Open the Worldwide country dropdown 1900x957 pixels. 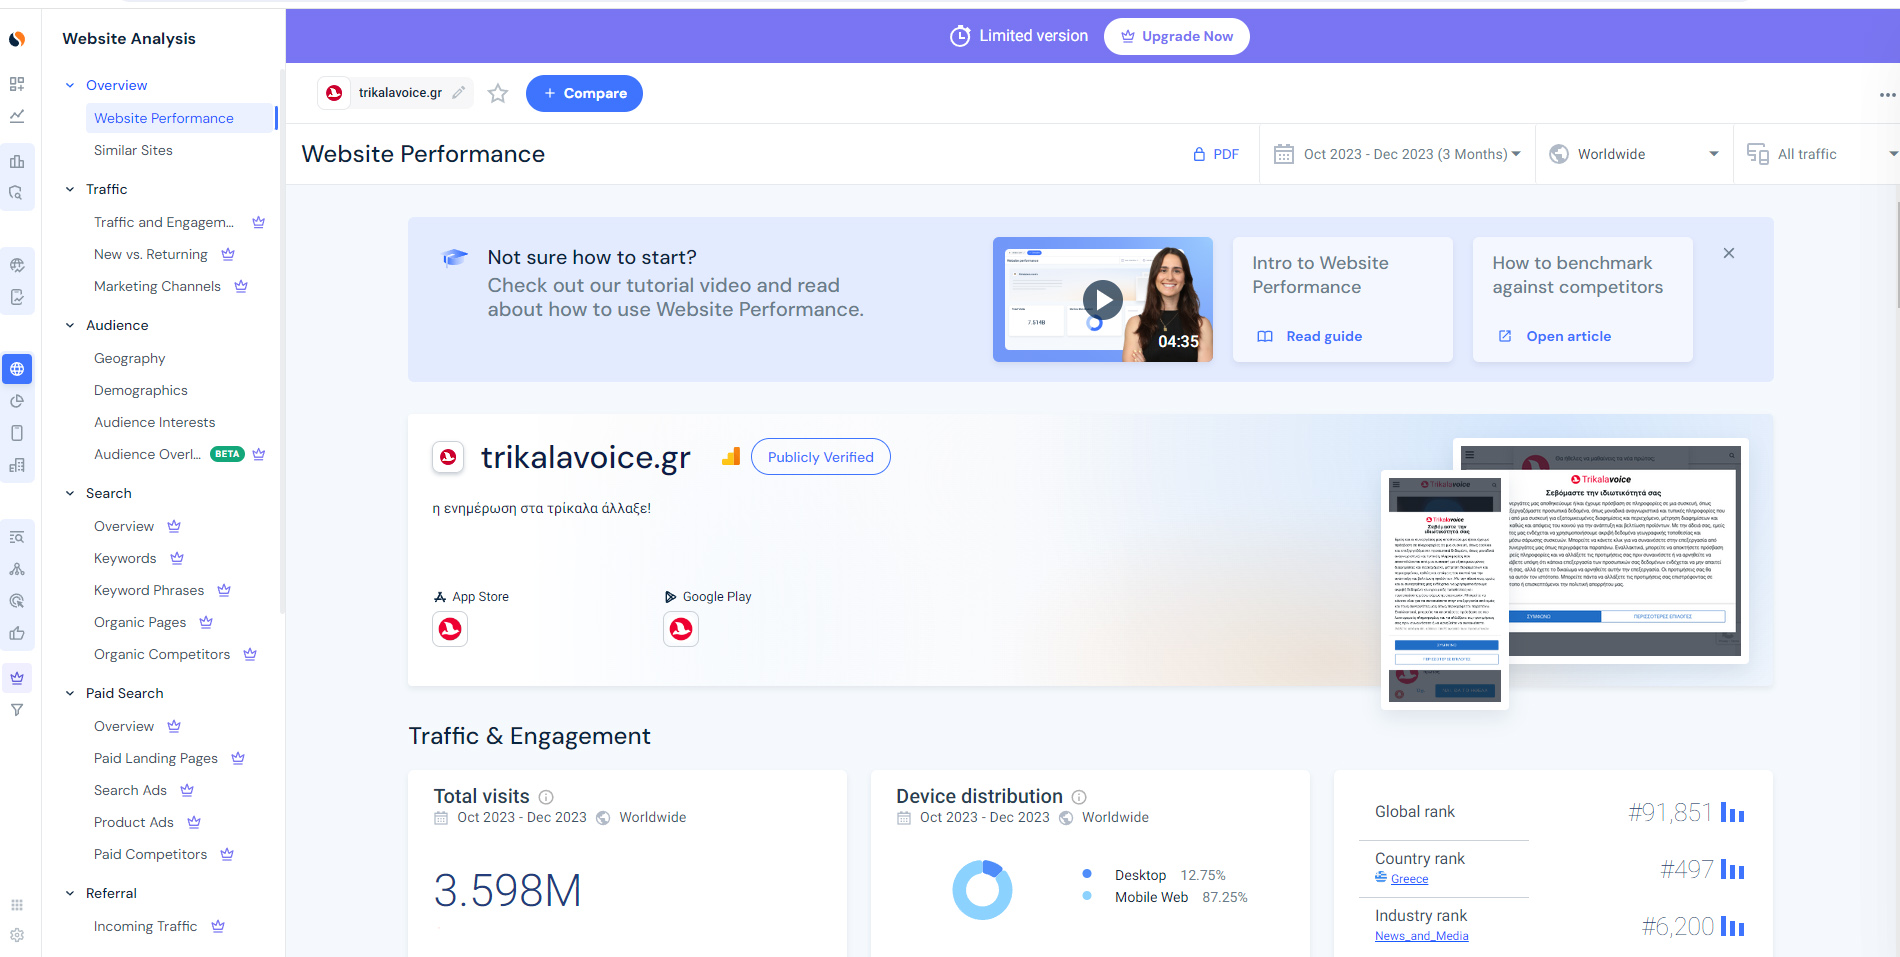click(1634, 154)
